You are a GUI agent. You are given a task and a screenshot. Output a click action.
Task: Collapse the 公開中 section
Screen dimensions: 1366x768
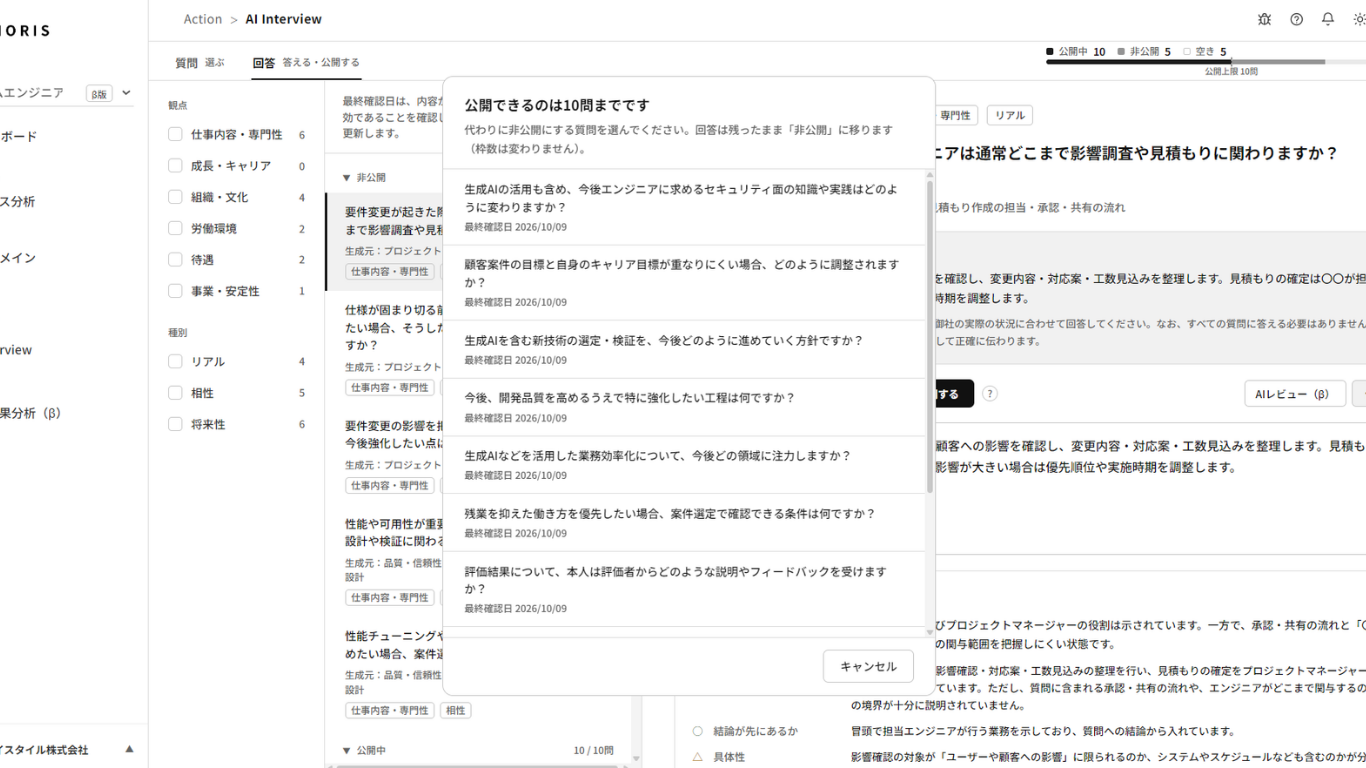[x=346, y=750]
